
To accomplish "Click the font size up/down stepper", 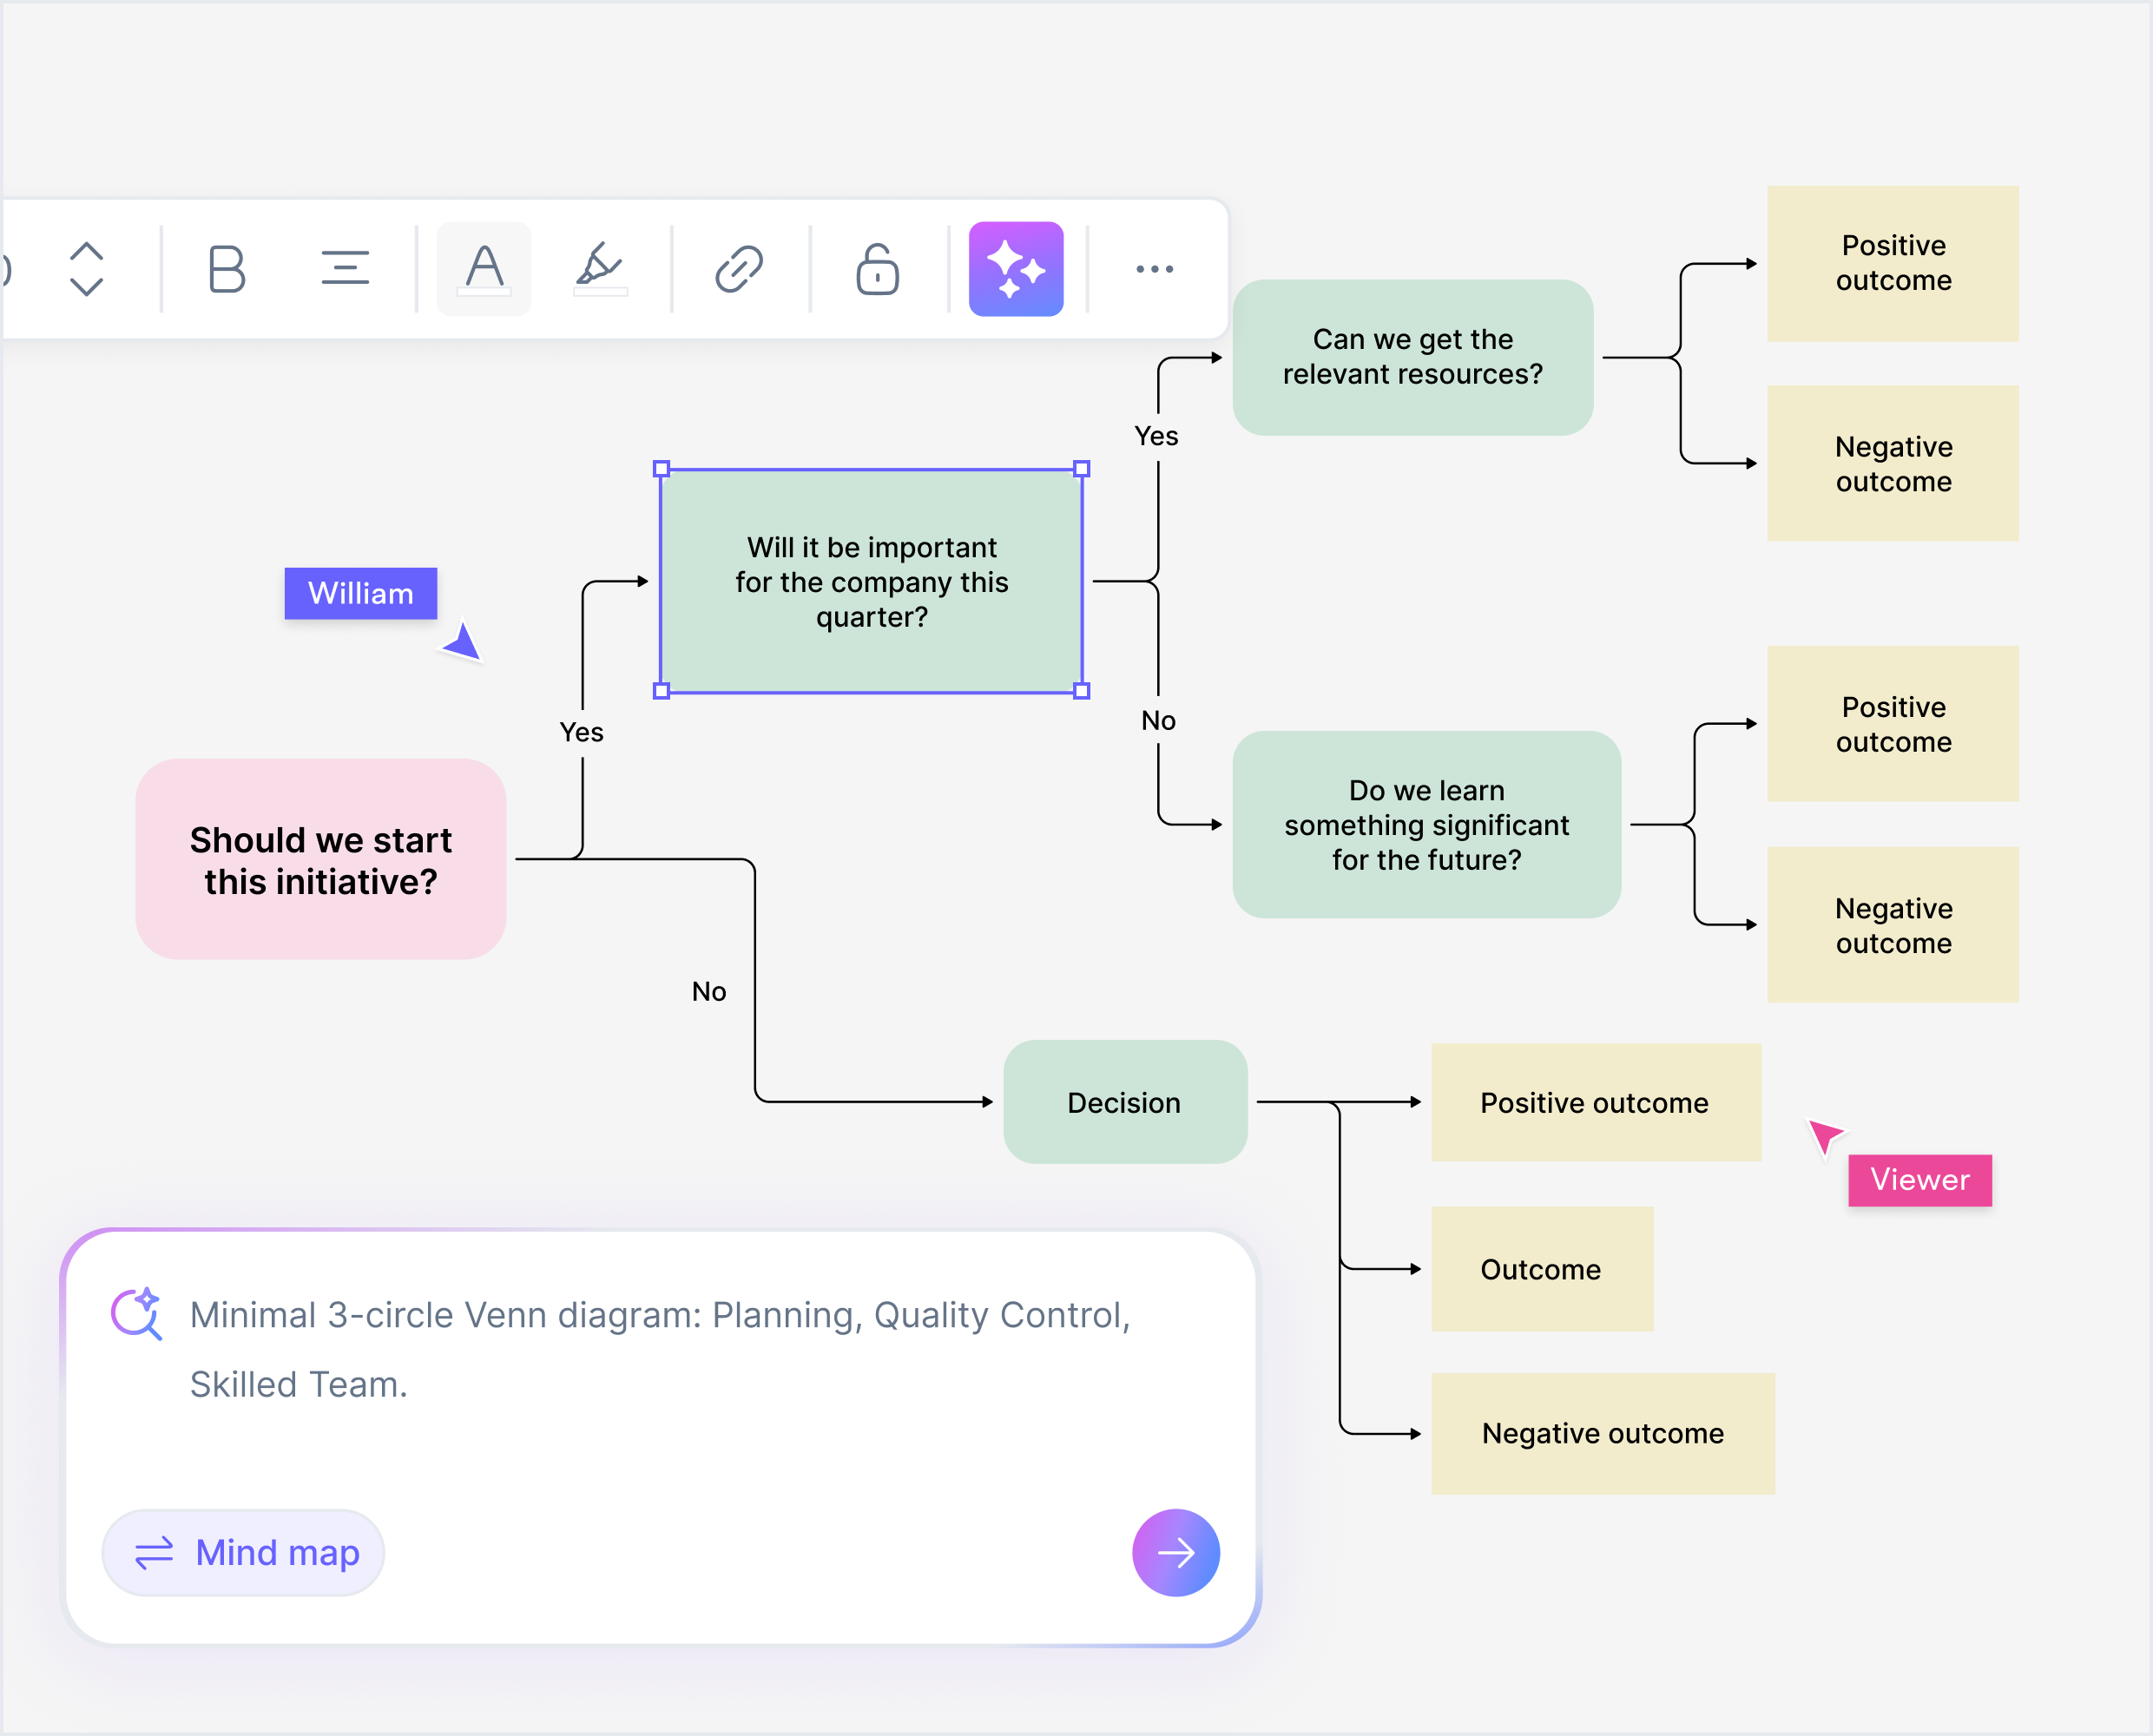I will tap(87, 269).
